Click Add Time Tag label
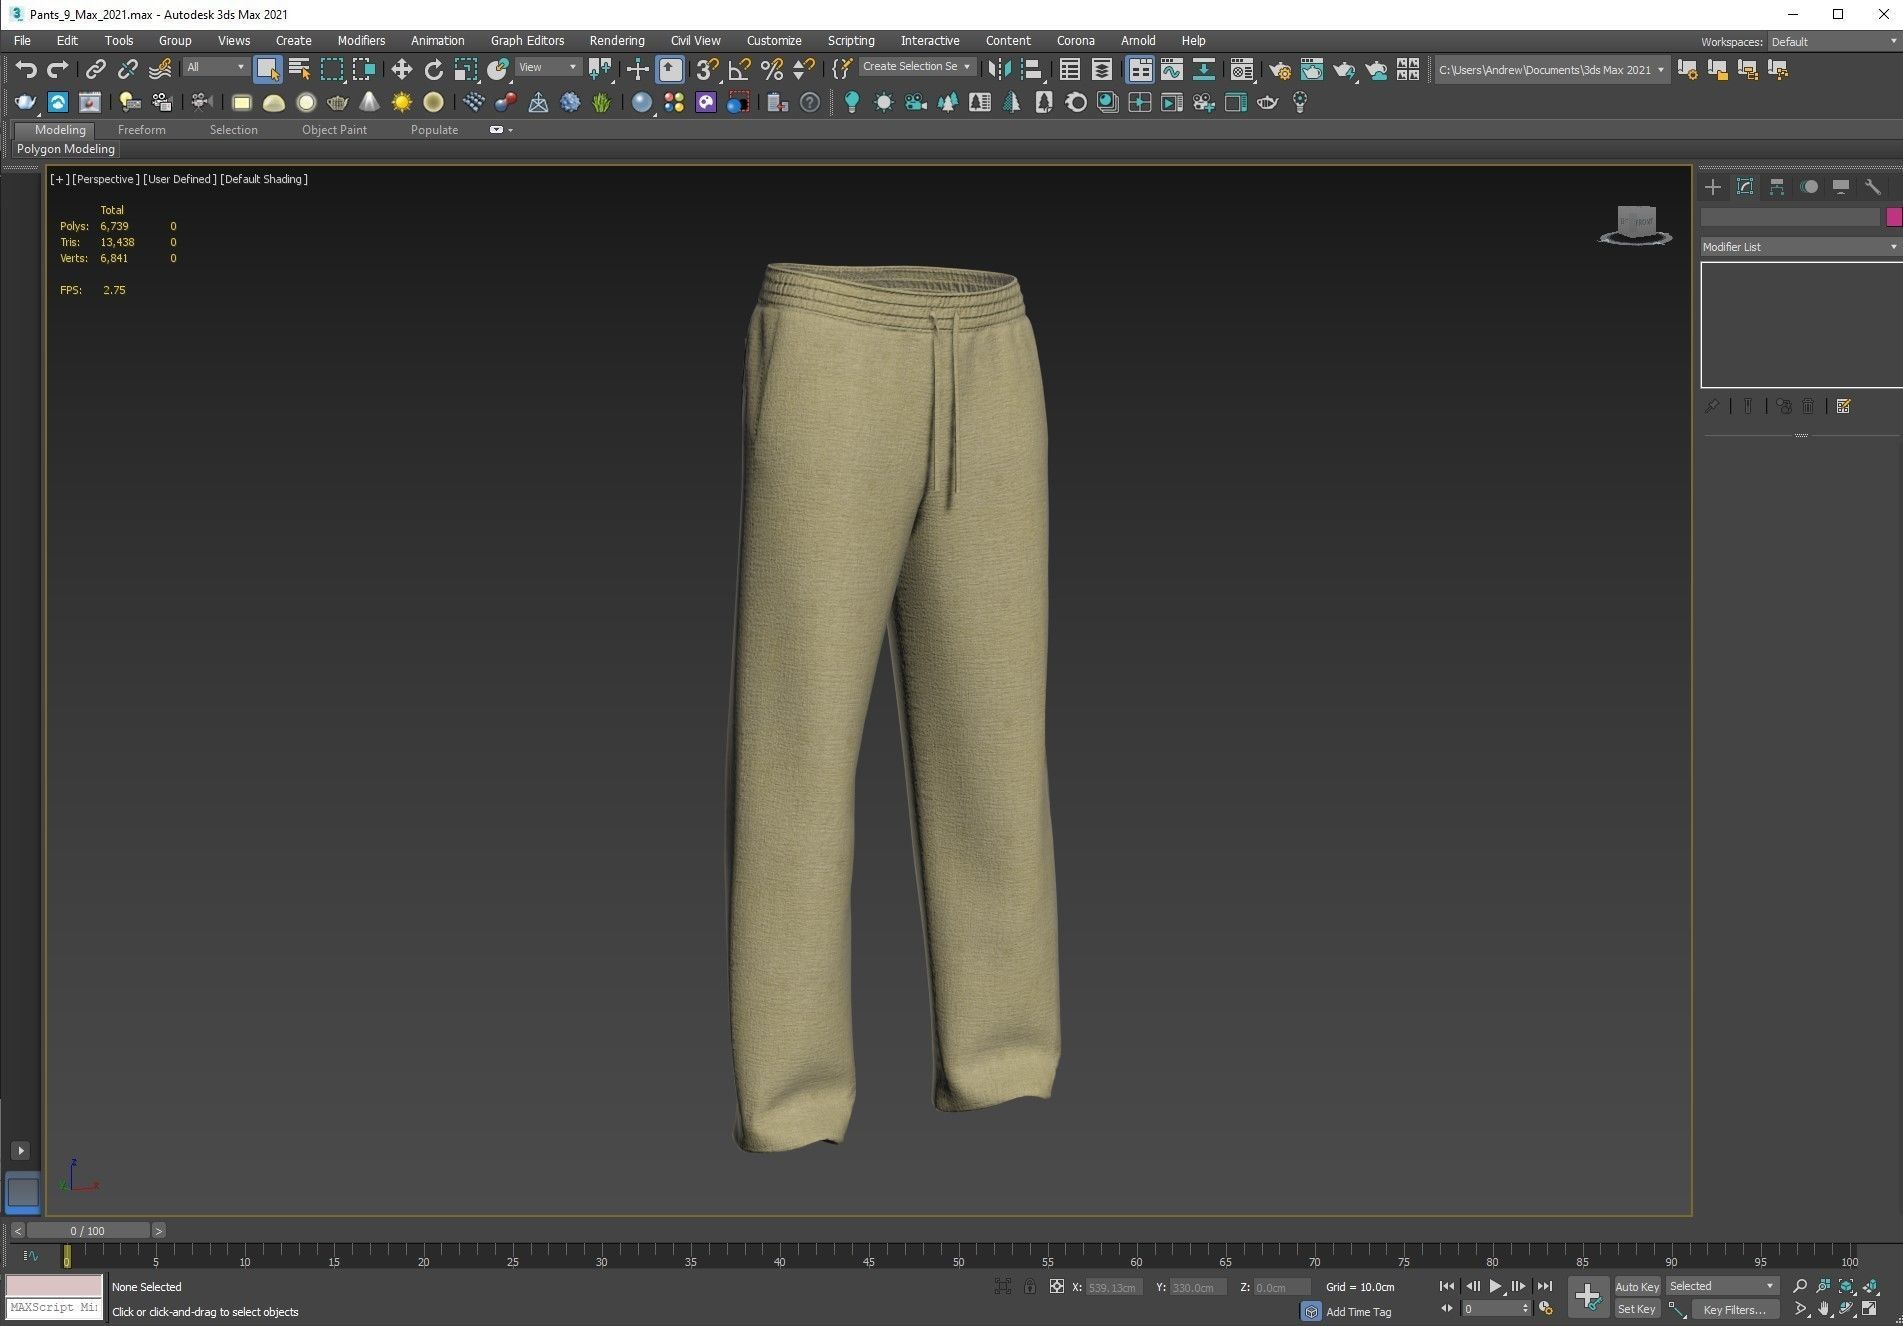This screenshot has width=1903, height=1326. pos(1358,1312)
